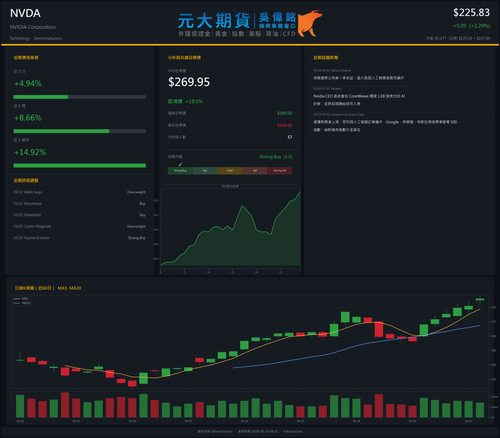Open the Reuters Nvidia CEO CoreWeave headline
Viewport: 500px width, 438px height.
coord(359,100)
